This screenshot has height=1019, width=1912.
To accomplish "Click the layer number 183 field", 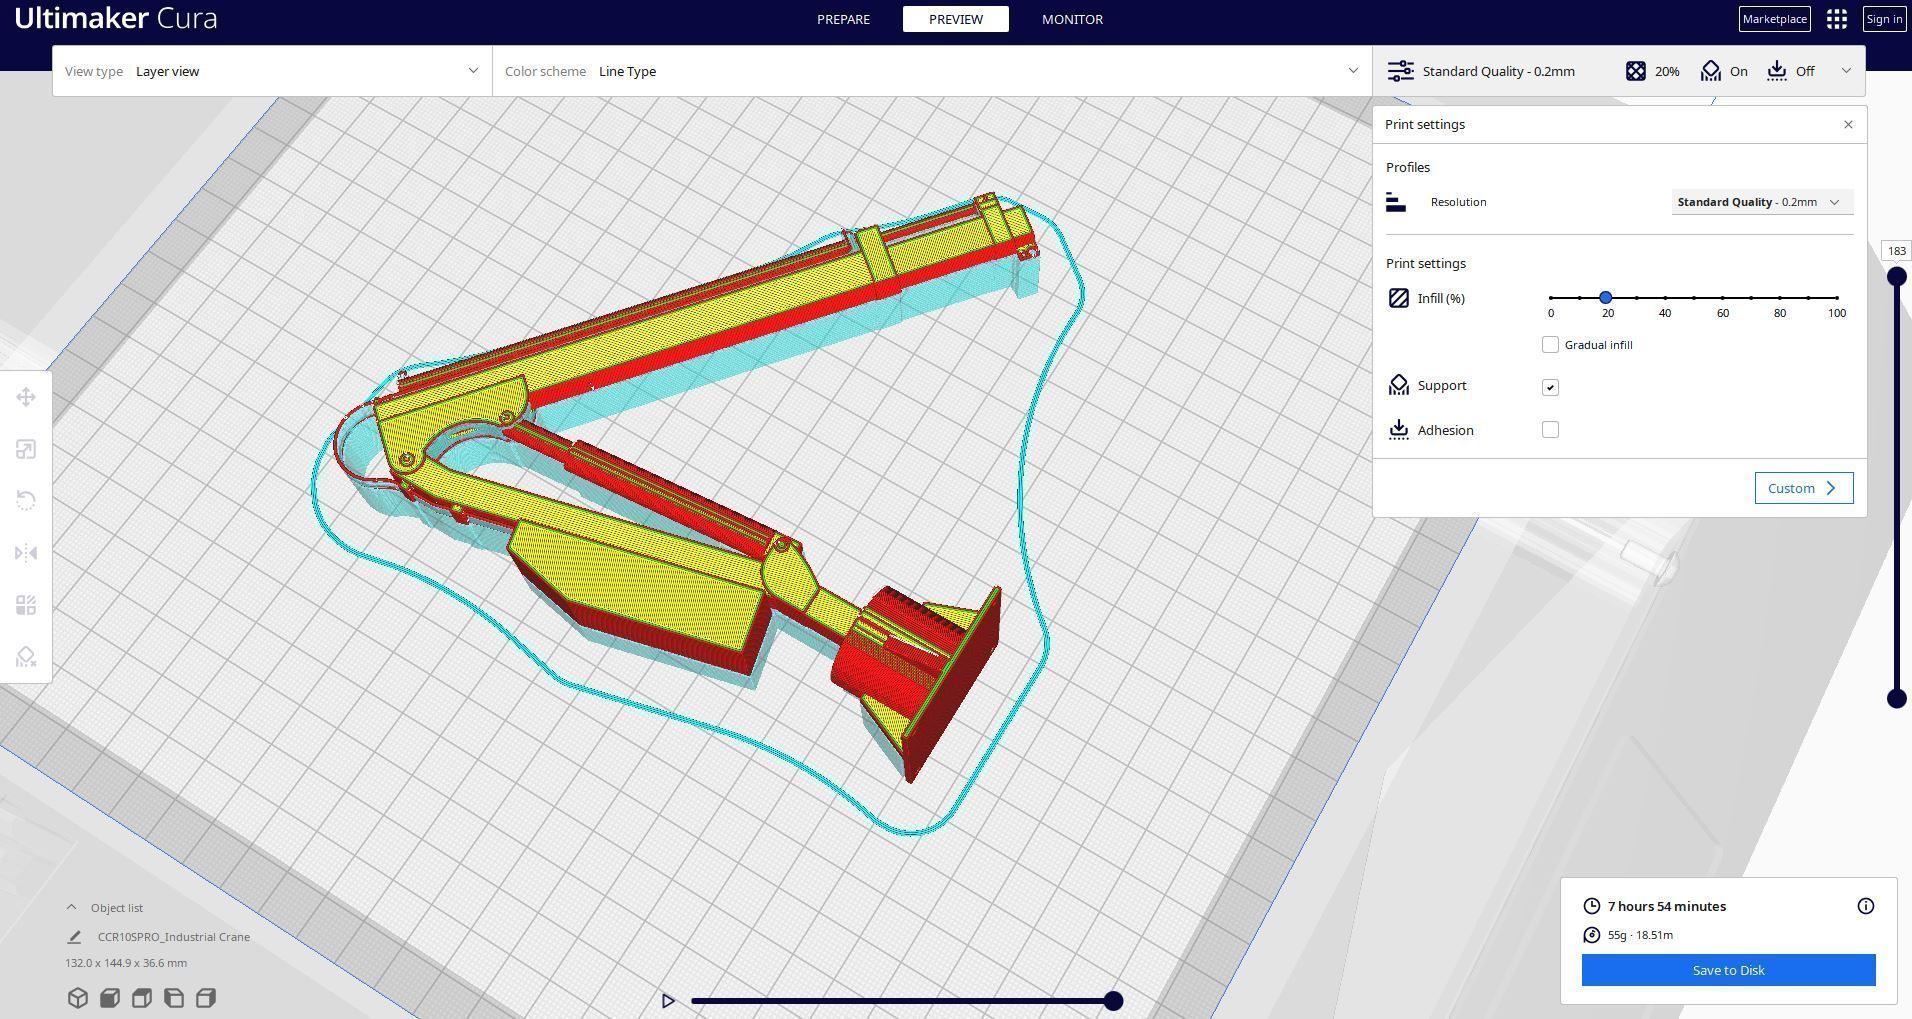I will click(1896, 251).
